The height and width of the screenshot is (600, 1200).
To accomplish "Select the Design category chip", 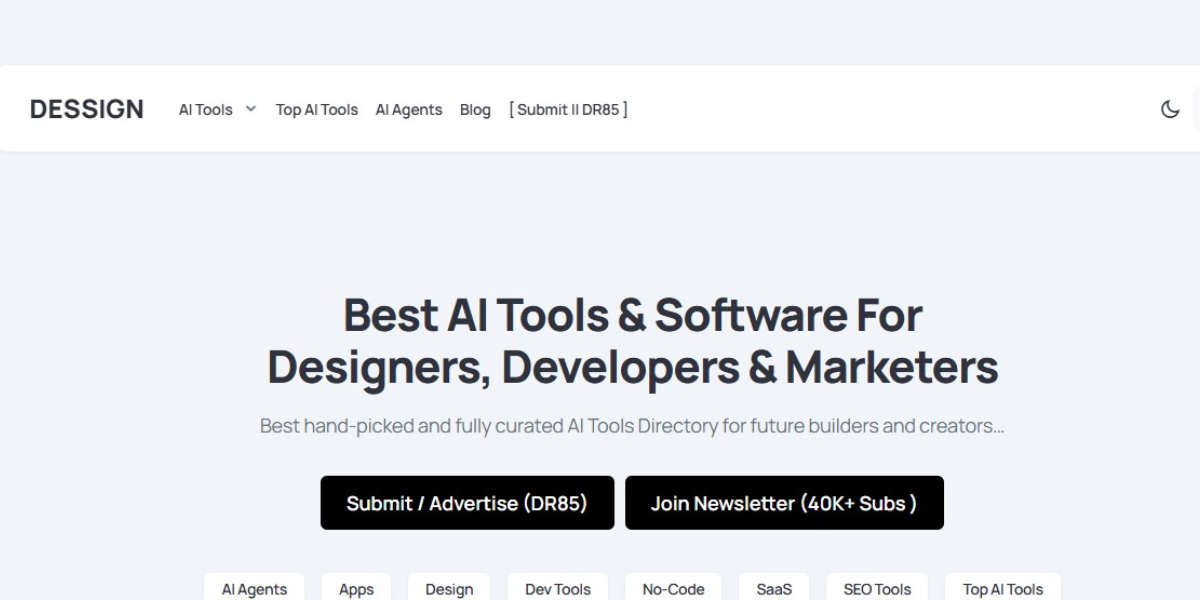I will point(449,588).
